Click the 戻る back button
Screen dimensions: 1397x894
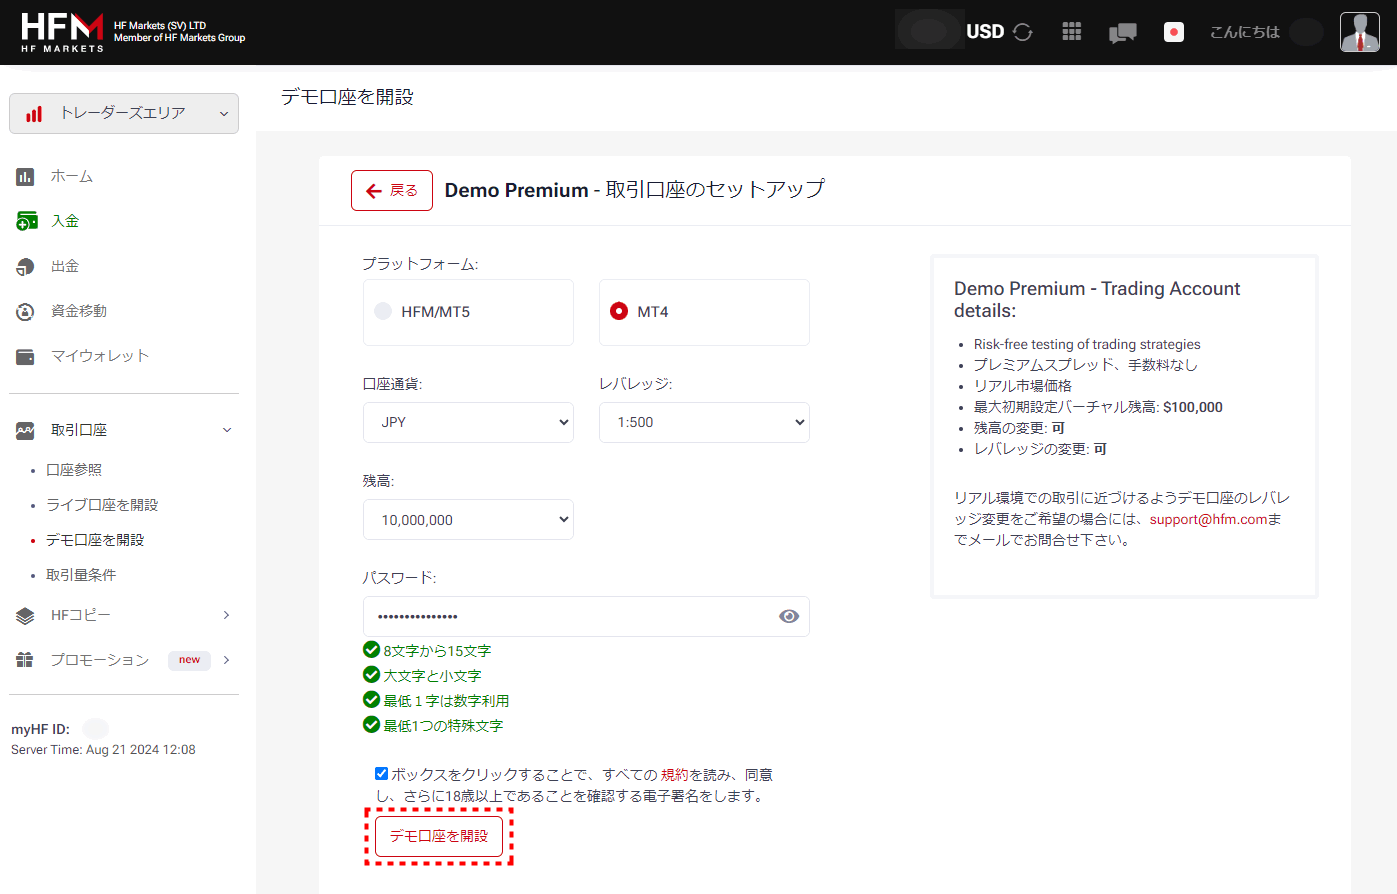[392, 190]
